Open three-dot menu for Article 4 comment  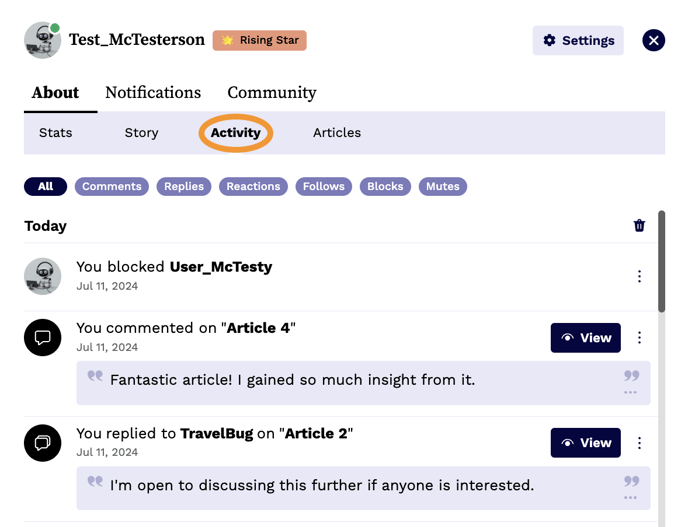pos(639,338)
